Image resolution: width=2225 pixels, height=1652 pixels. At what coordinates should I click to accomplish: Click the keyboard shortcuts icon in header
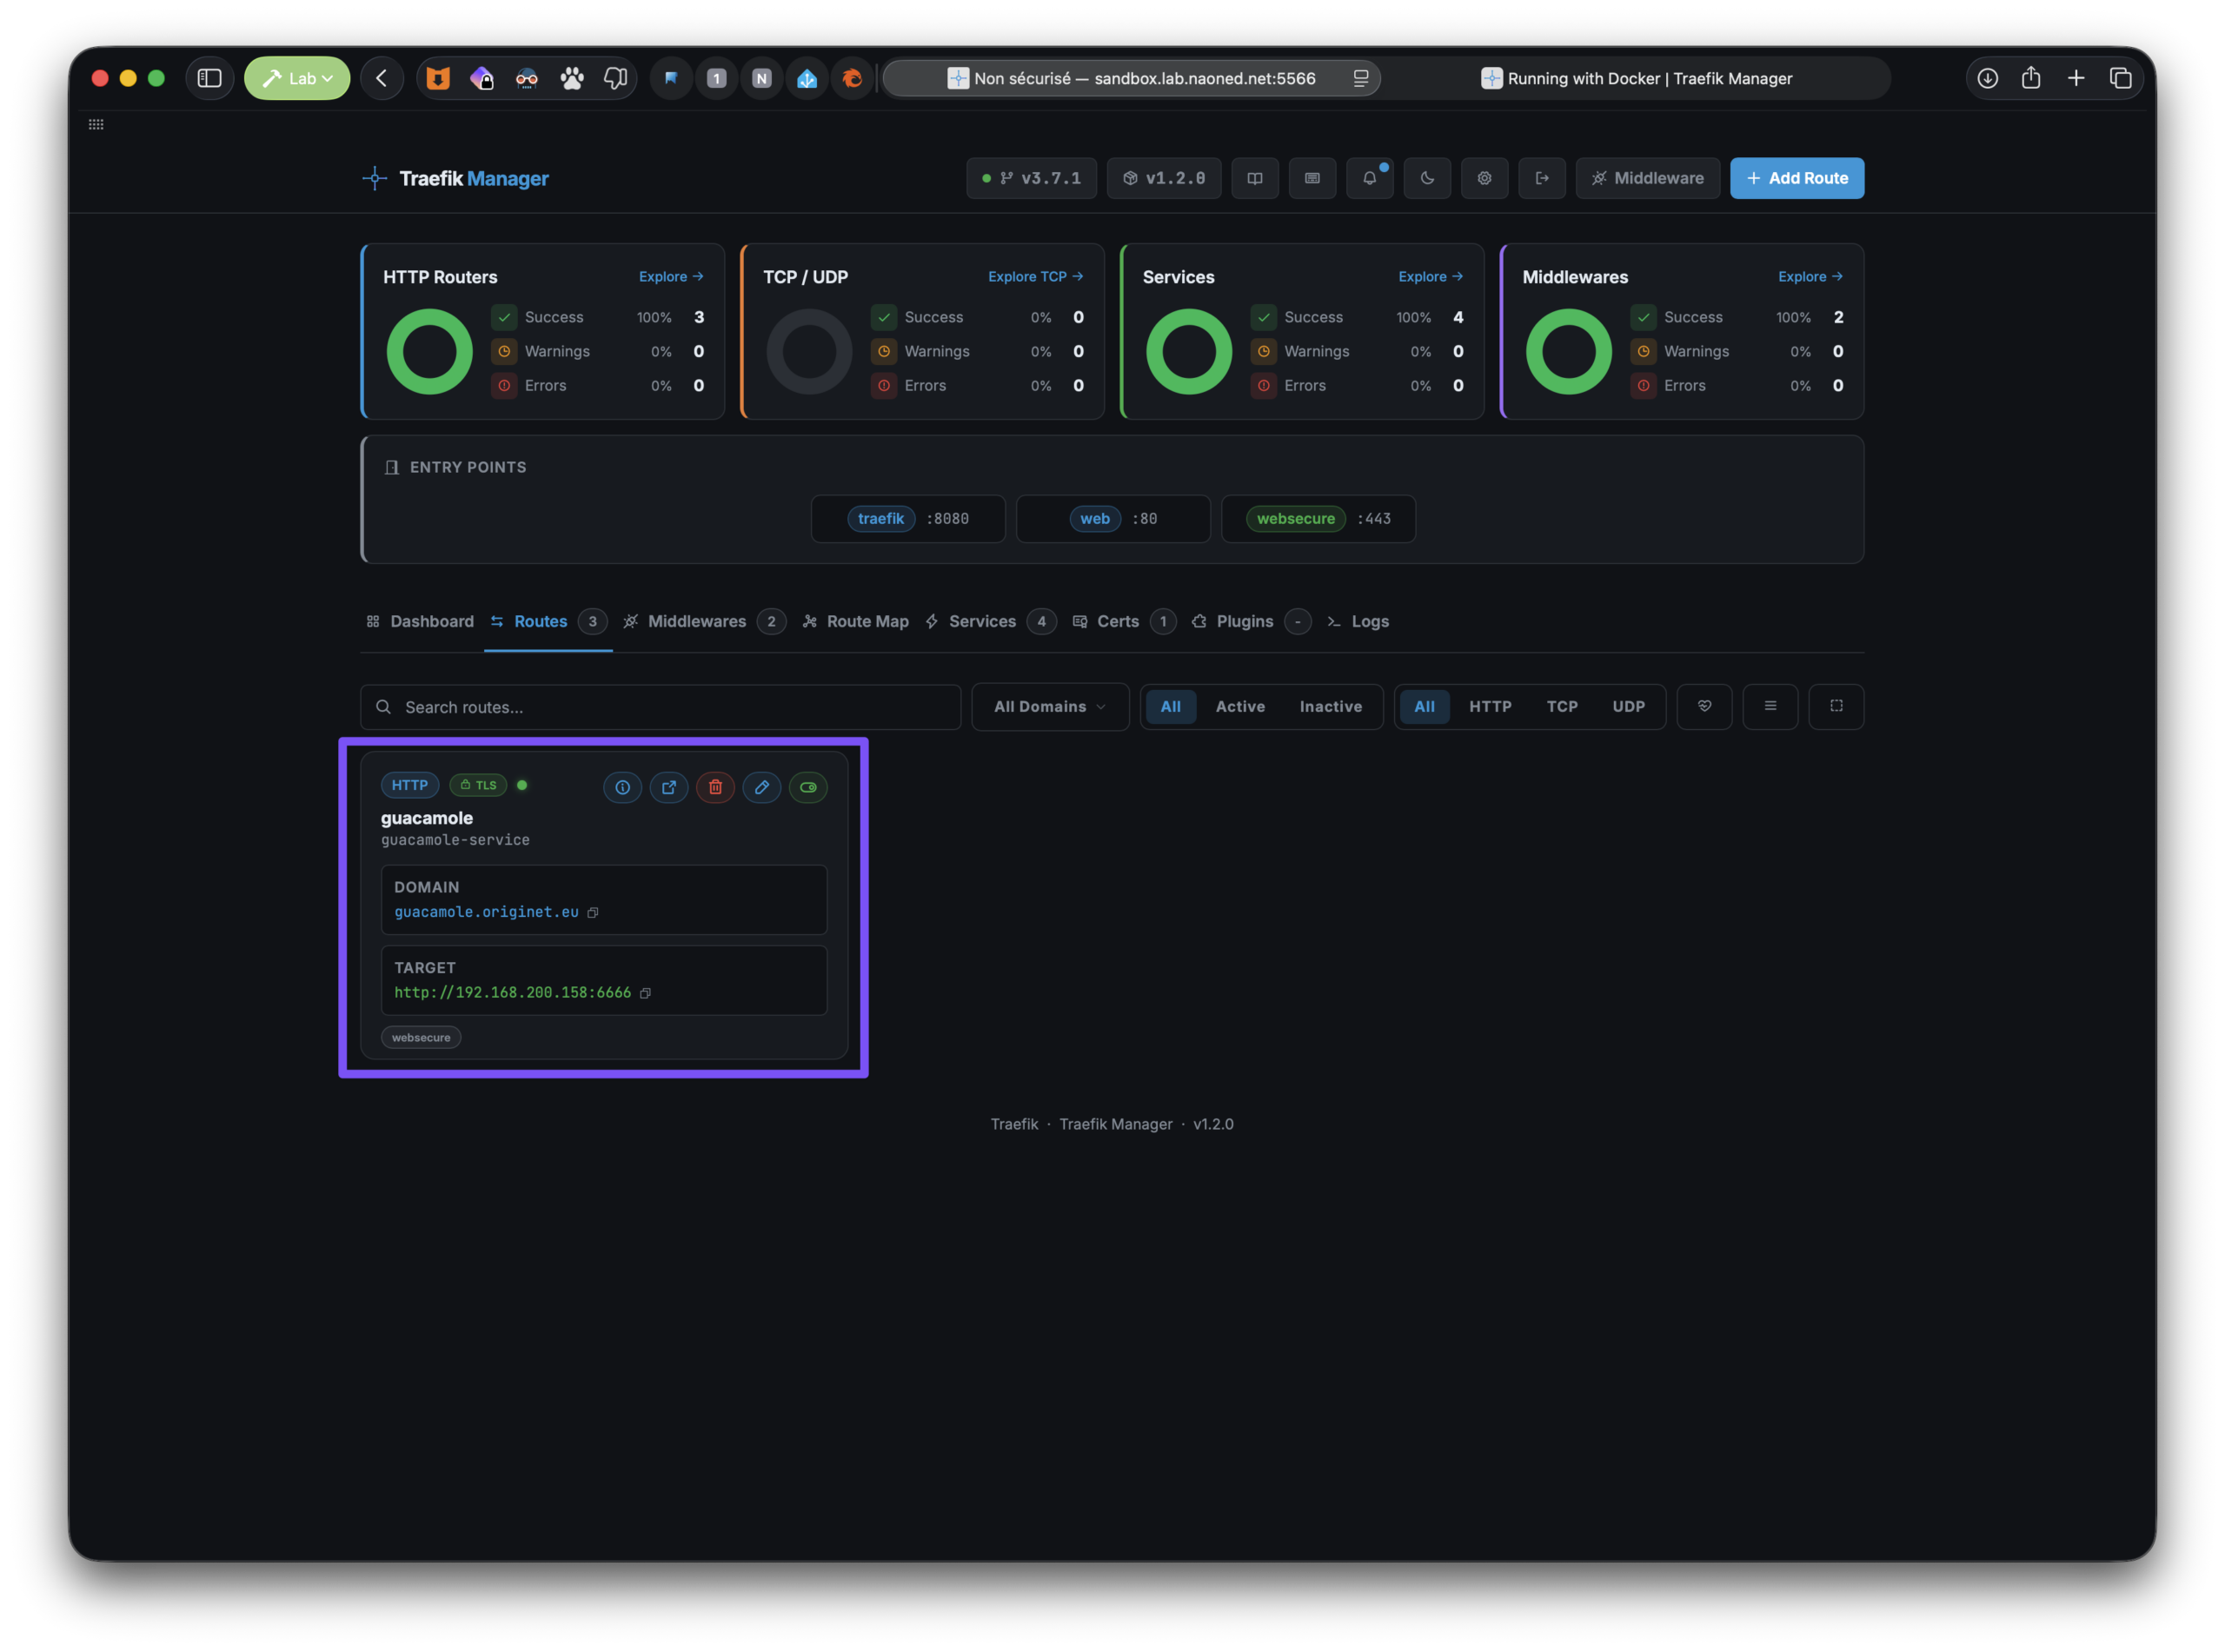(x=1312, y=178)
